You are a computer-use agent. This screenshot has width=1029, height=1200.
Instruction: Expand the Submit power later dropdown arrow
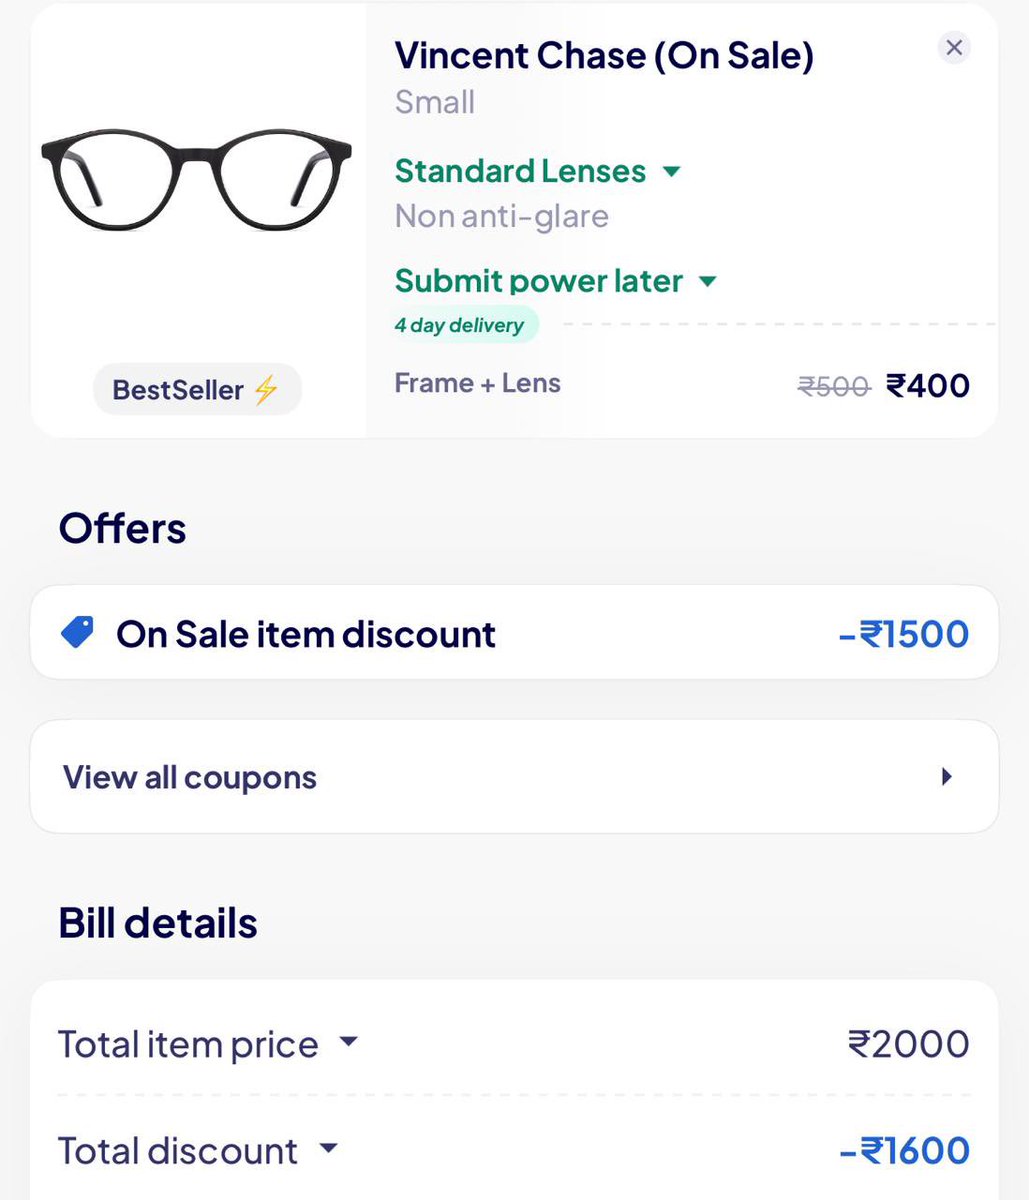pos(708,281)
